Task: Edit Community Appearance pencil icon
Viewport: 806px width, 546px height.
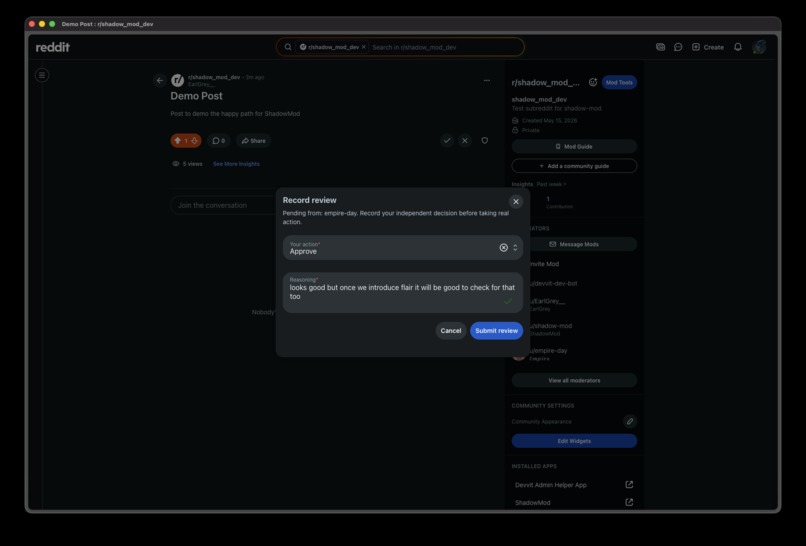Action: pos(630,422)
